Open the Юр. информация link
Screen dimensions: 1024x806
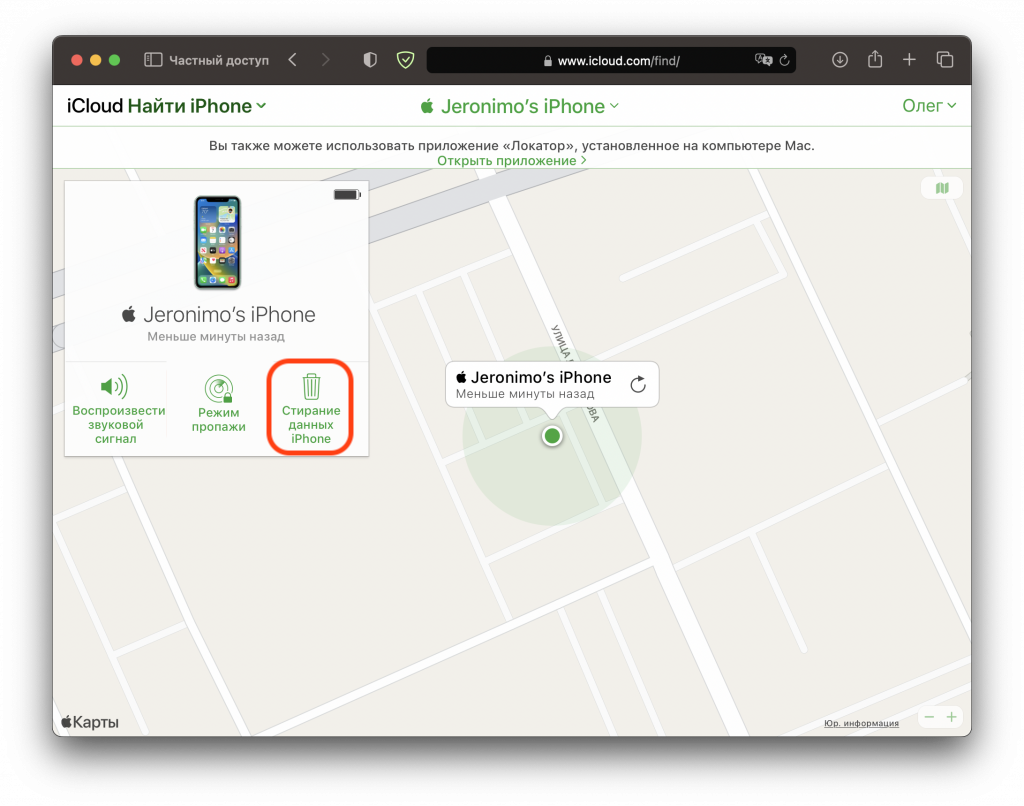[861, 723]
